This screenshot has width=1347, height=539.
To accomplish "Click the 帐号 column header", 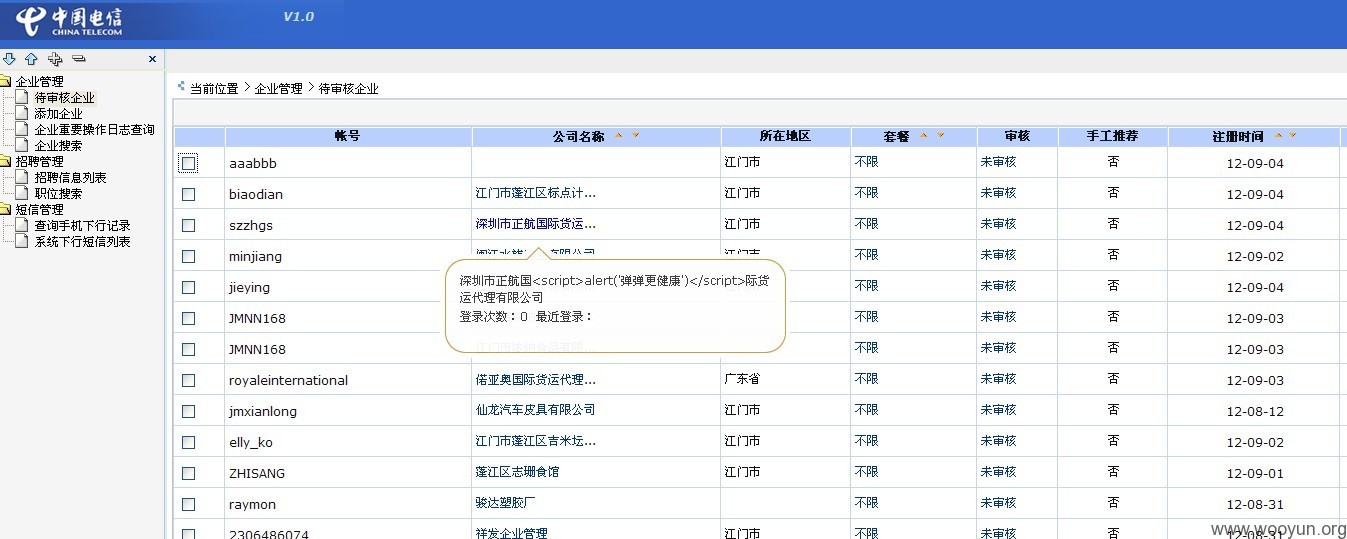I will [x=347, y=136].
